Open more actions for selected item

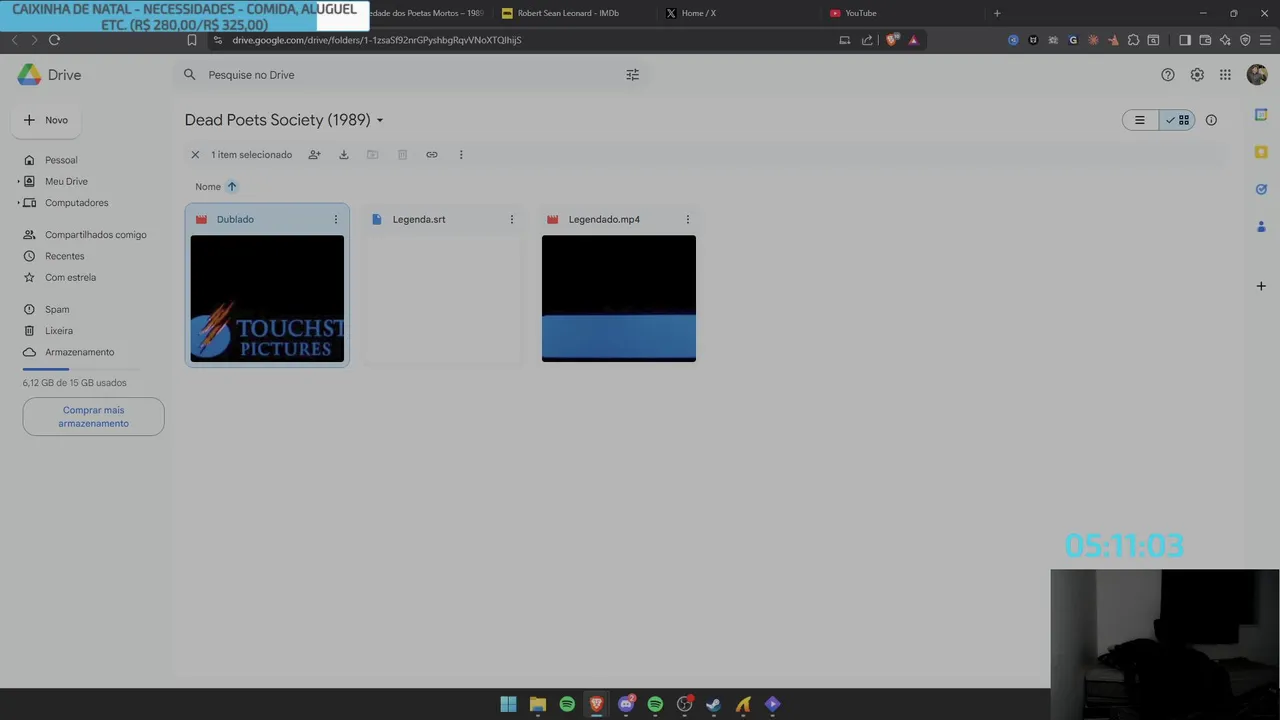pos(461,155)
